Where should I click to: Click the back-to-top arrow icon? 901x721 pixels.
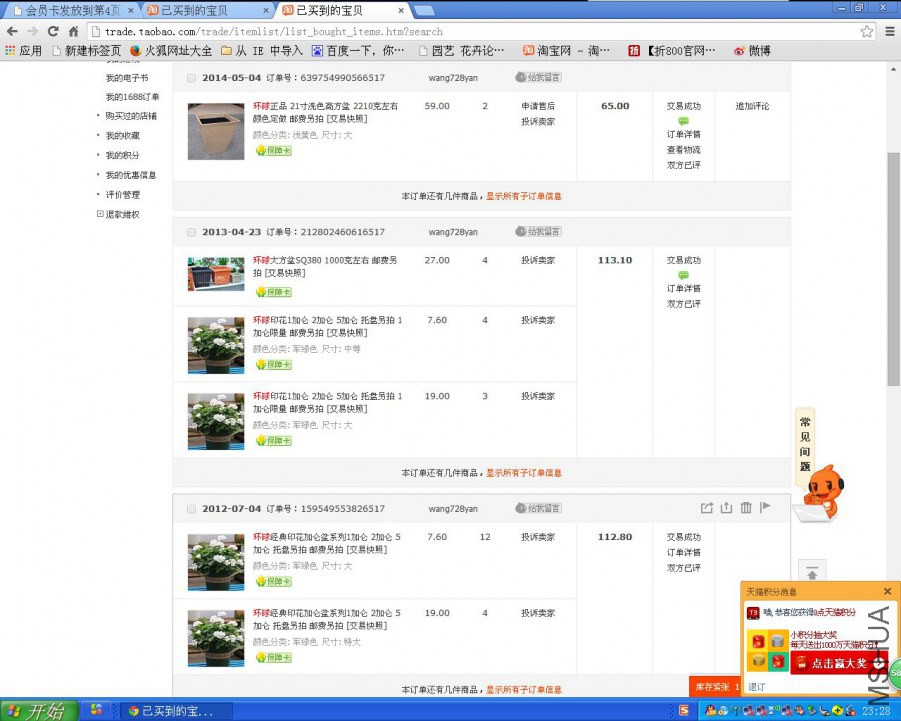coord(812,574)
